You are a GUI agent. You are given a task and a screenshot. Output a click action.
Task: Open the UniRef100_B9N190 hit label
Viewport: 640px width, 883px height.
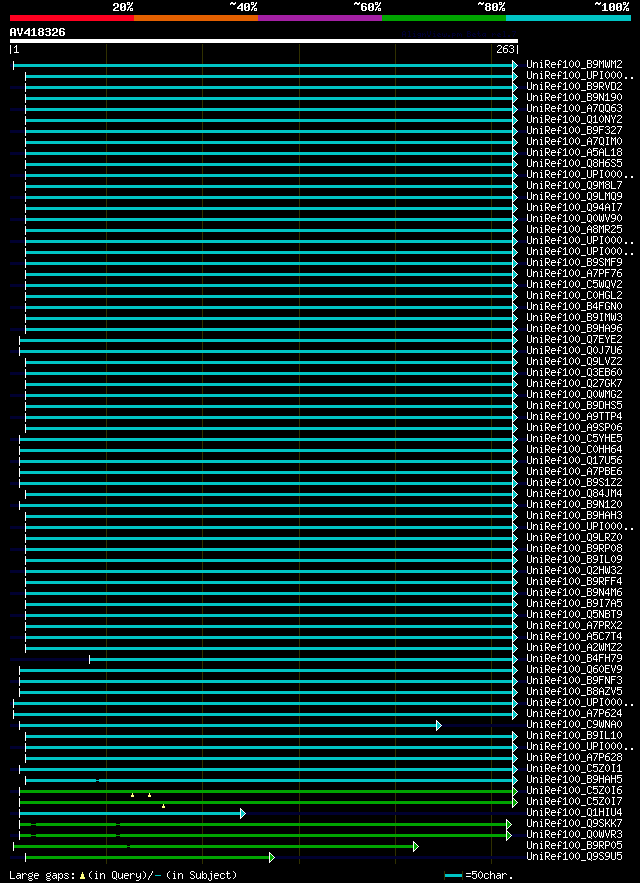coord(574,97)
